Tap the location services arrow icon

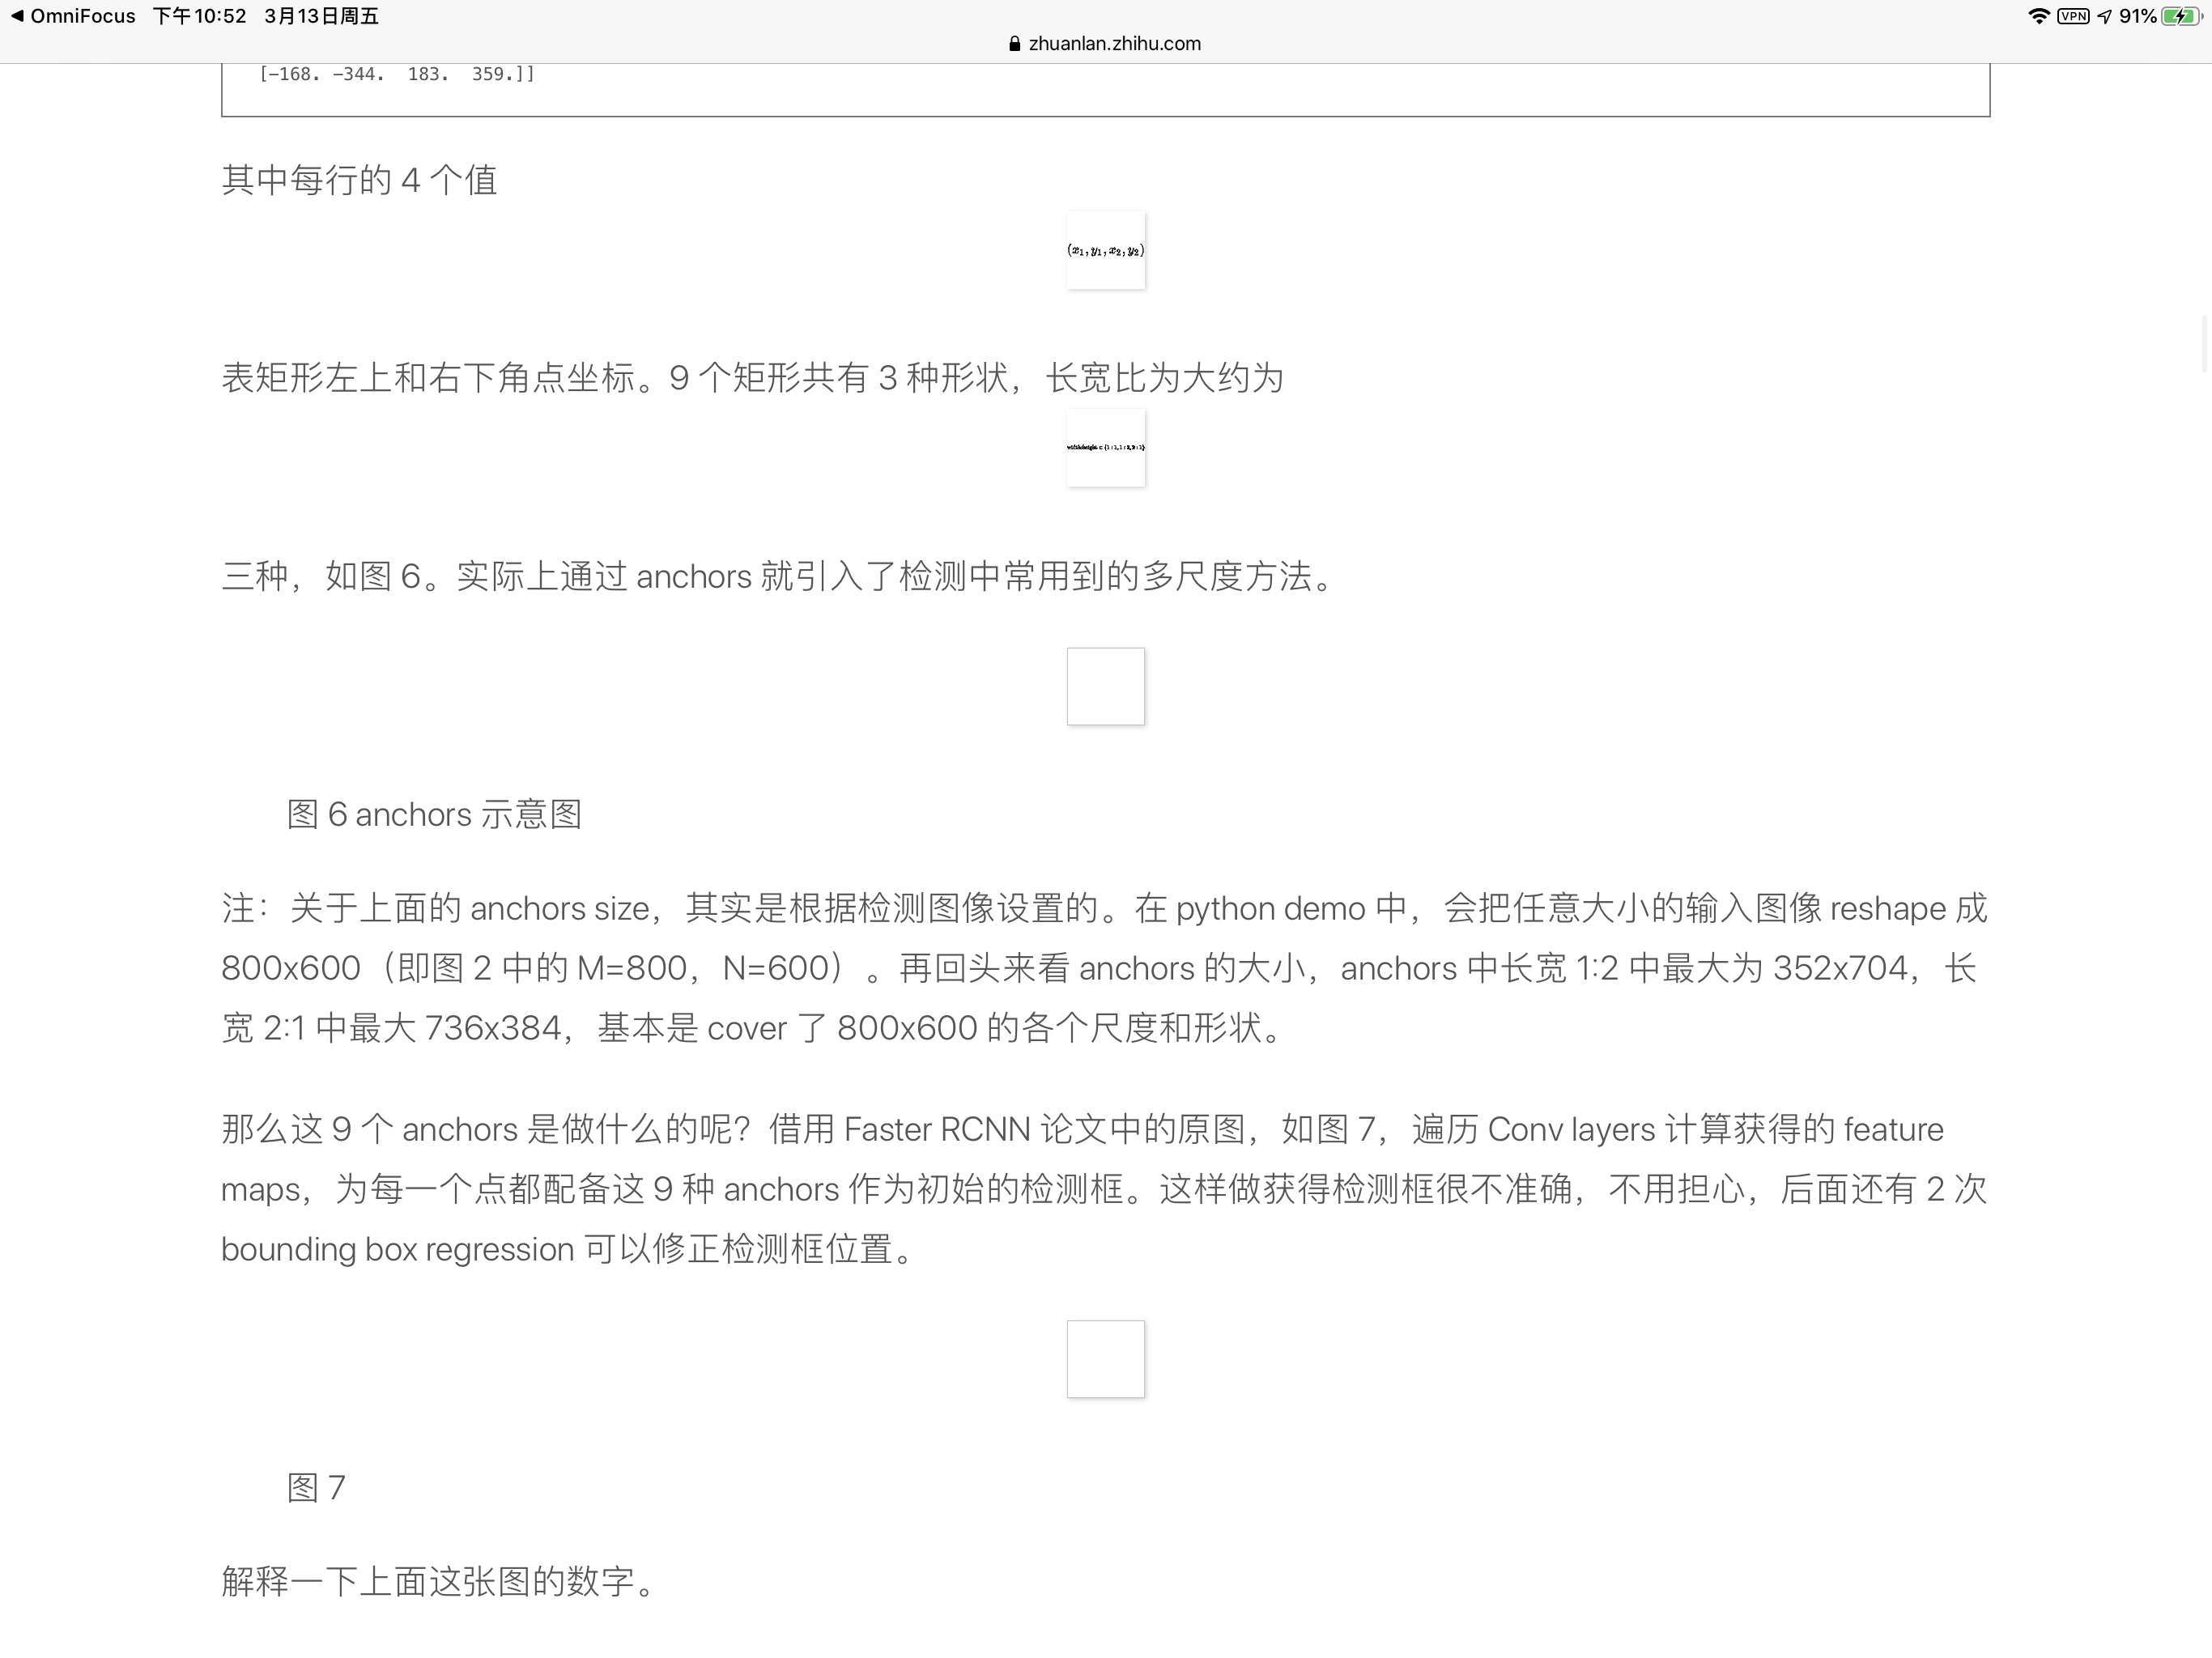2104,15
